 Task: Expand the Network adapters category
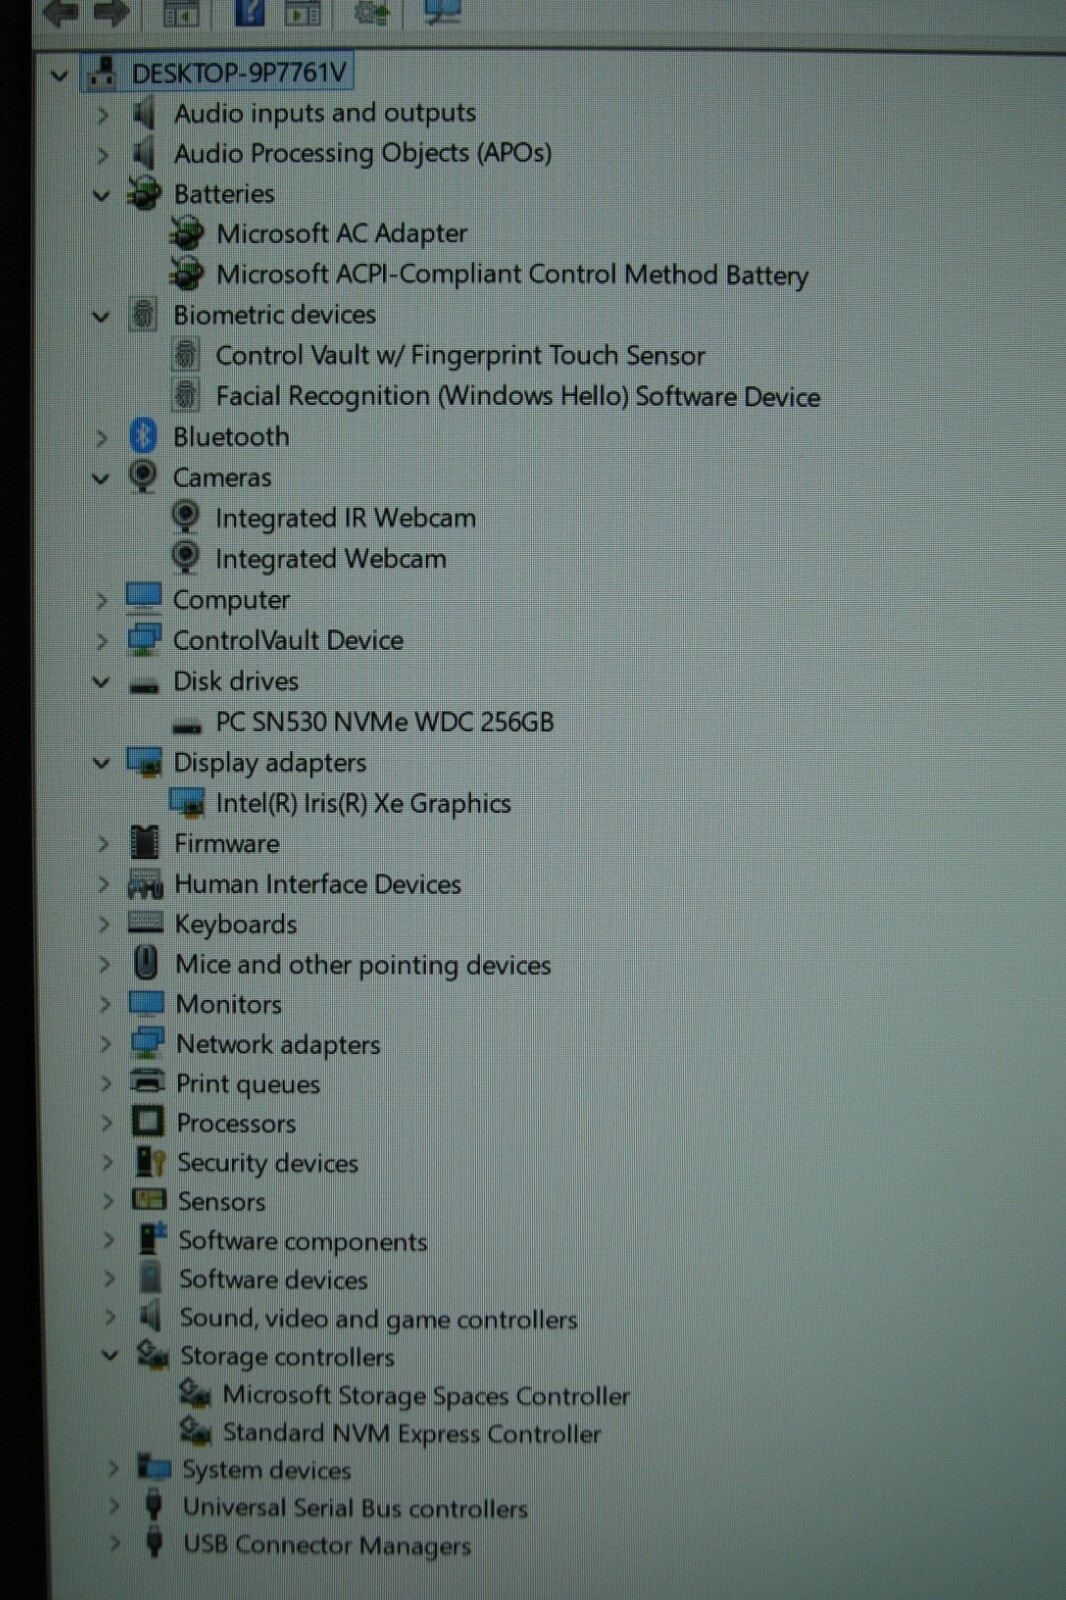(105, 1044)
